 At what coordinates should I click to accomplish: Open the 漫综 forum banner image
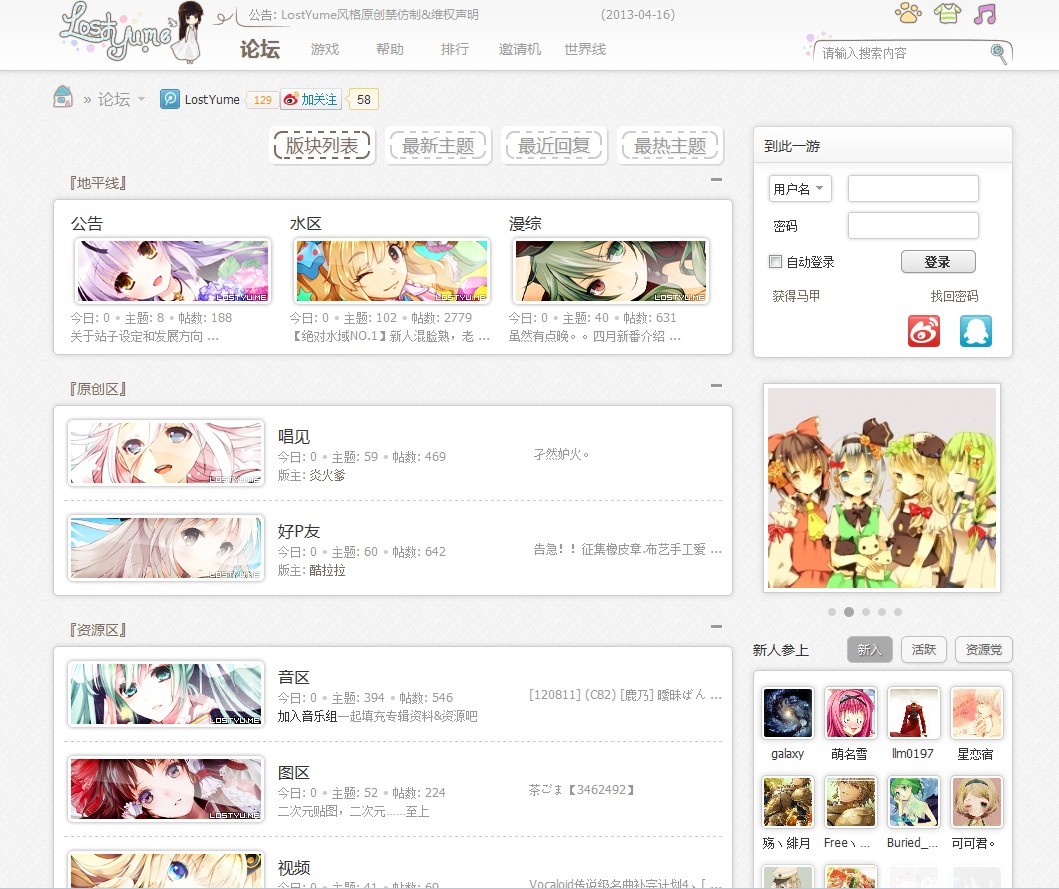pos(611,272)
